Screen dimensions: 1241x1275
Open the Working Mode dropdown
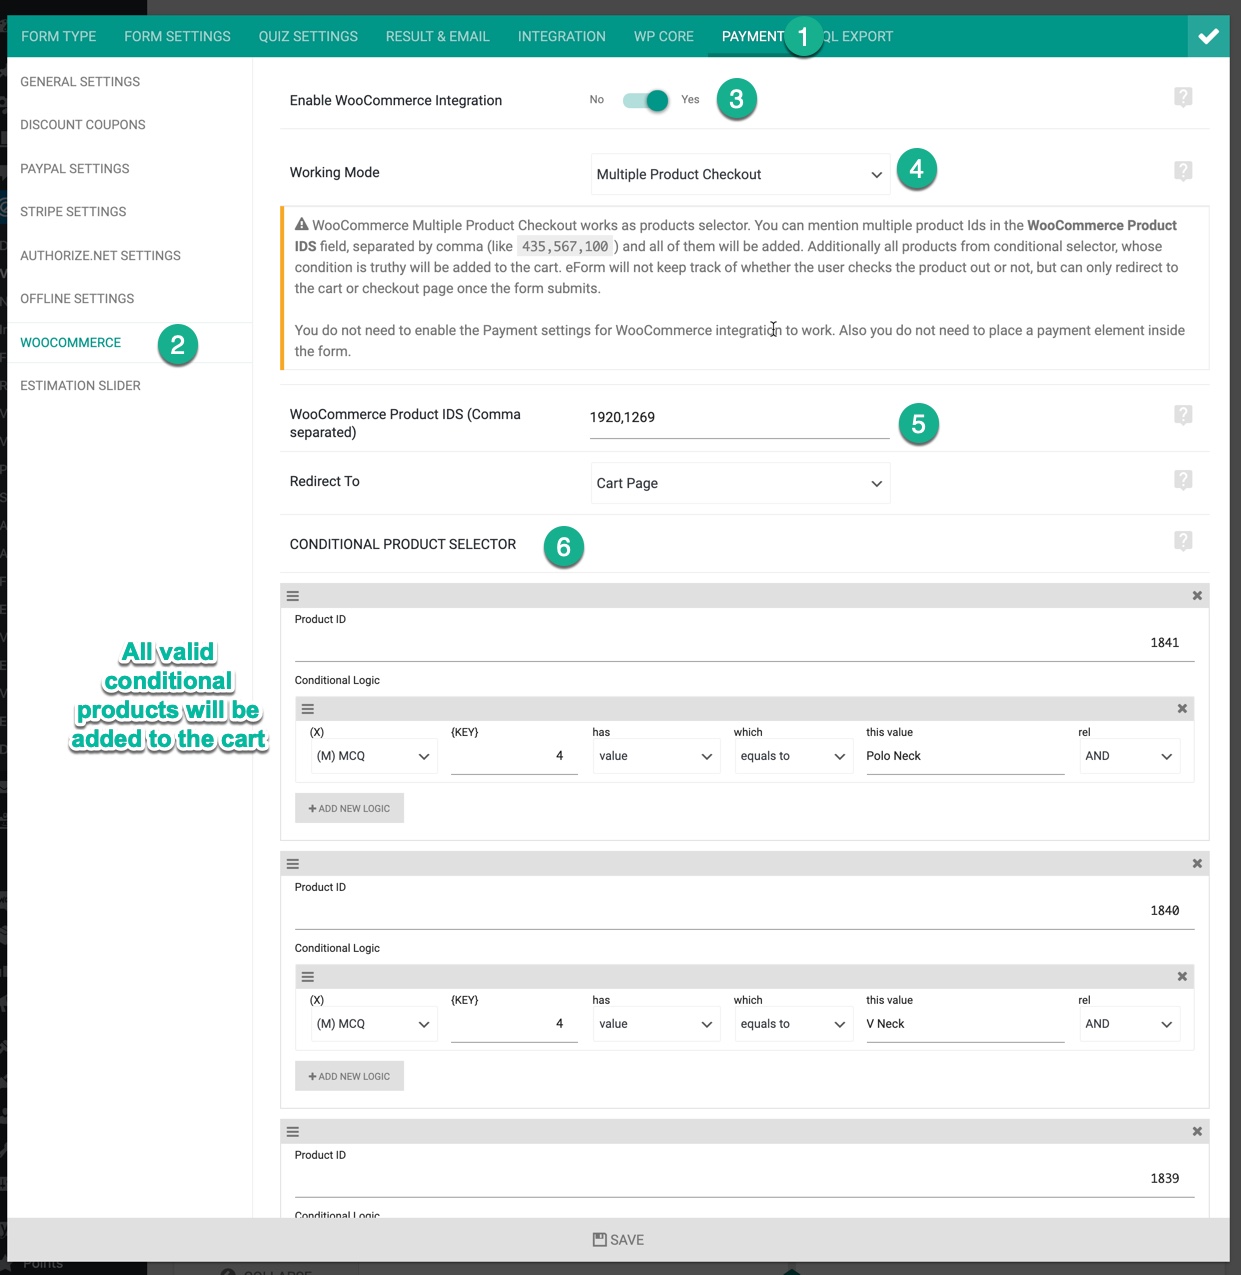tap(740, 174)
